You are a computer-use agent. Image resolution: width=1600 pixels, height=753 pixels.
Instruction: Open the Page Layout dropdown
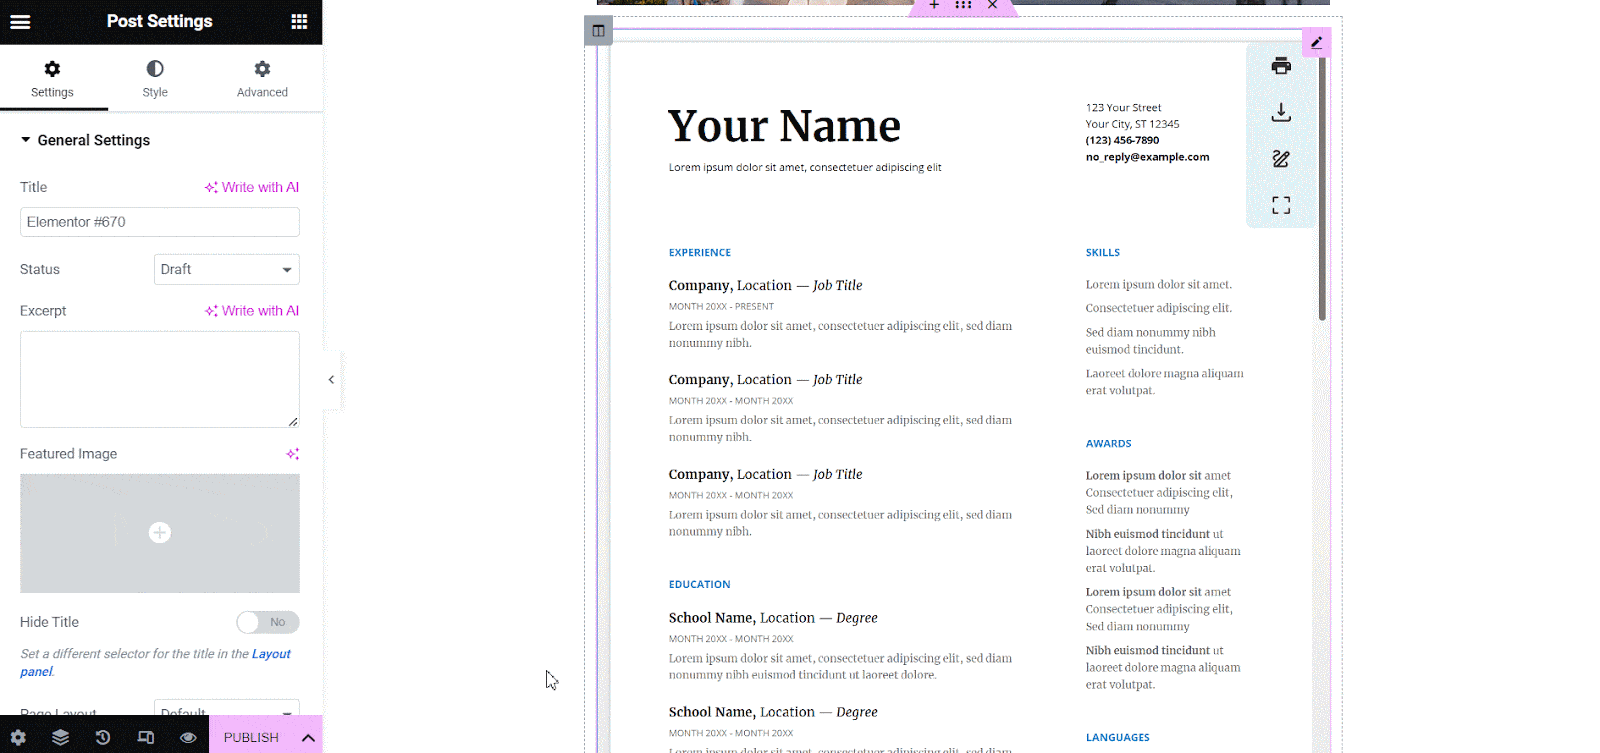click(227, 708)
